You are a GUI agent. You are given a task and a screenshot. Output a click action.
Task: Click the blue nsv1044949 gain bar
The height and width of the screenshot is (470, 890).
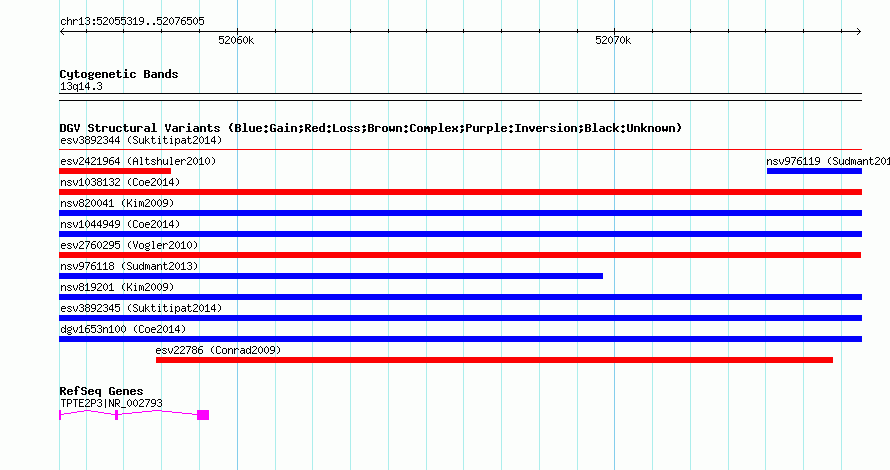460,234
